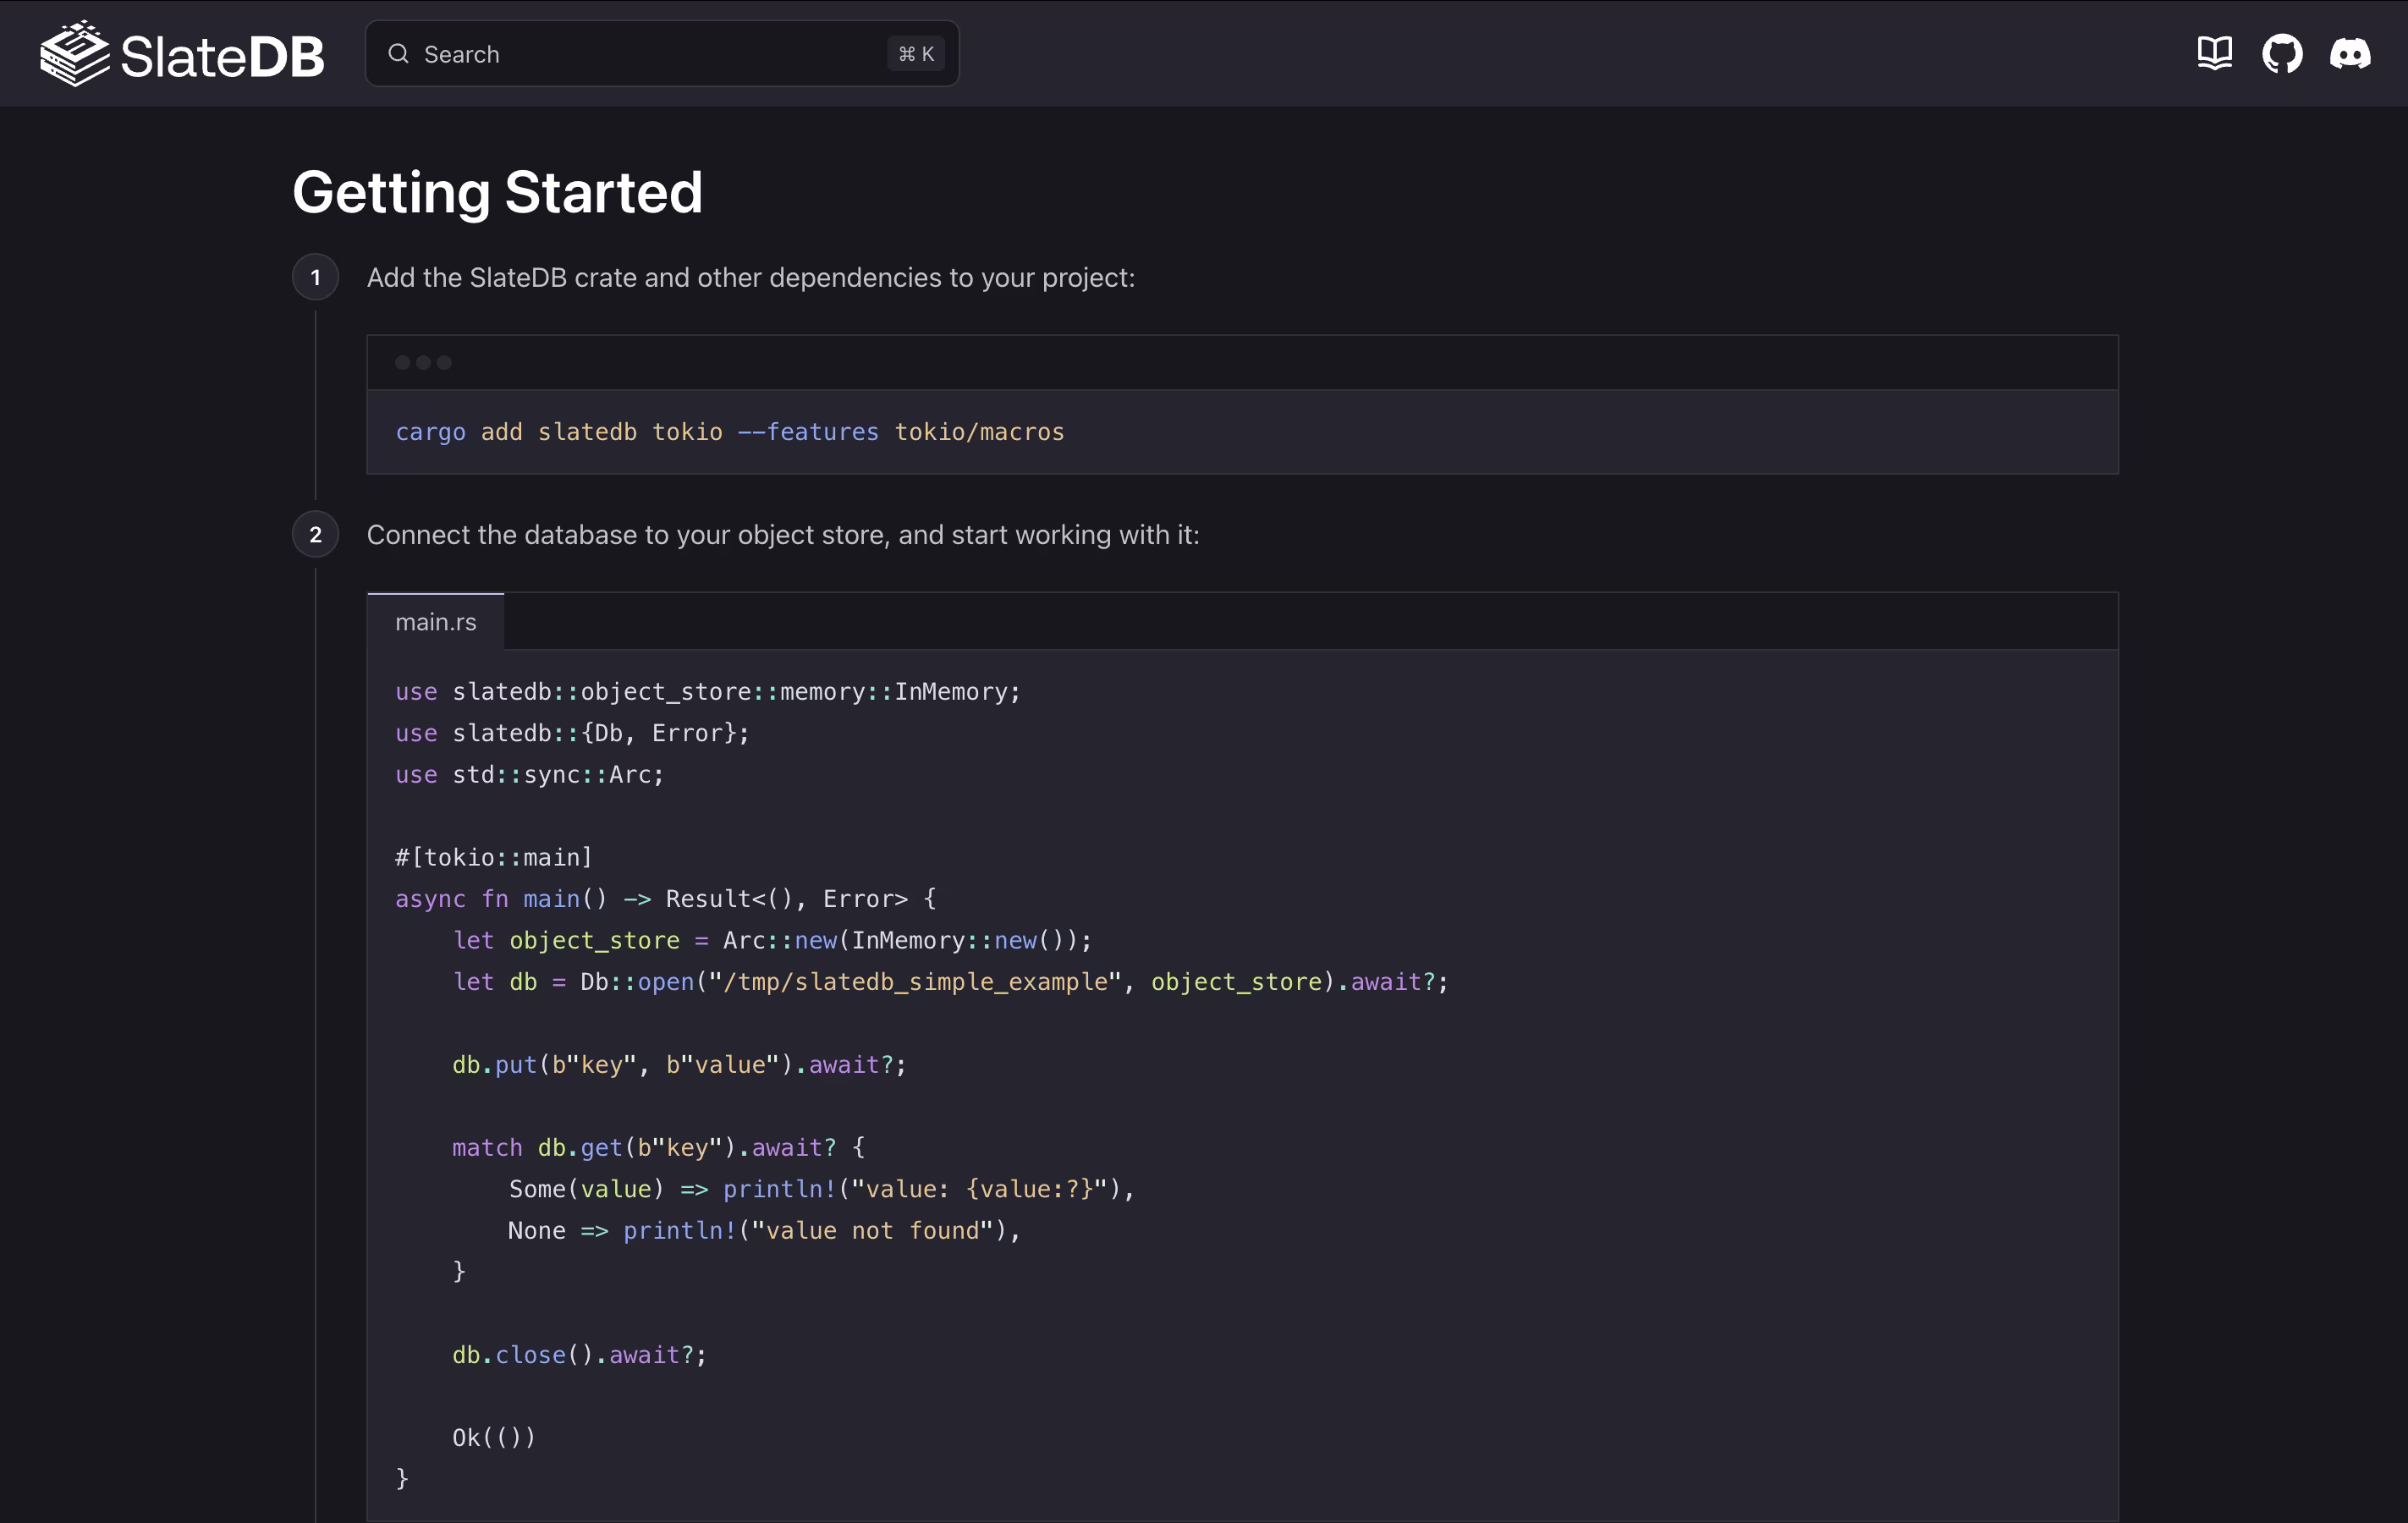The width and height of the screenshot is (2408, 1523).
Task: Select the main.rs file tab
Action: click(x=436, y=622)
